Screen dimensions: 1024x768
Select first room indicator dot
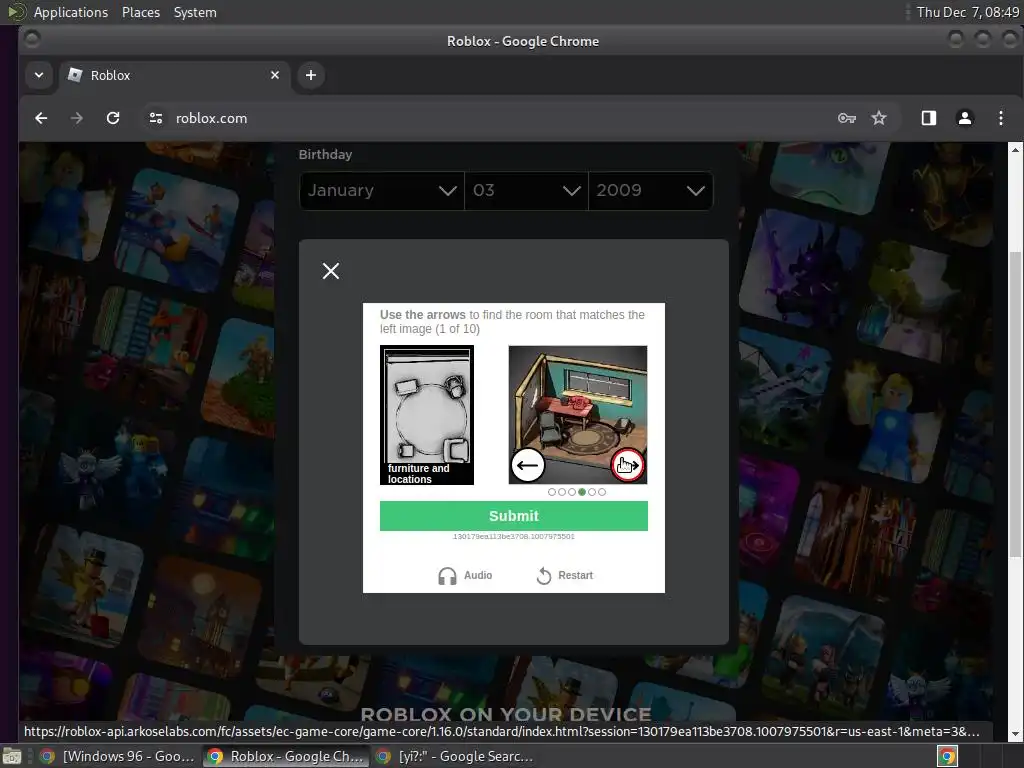click(x=552, y=492)
